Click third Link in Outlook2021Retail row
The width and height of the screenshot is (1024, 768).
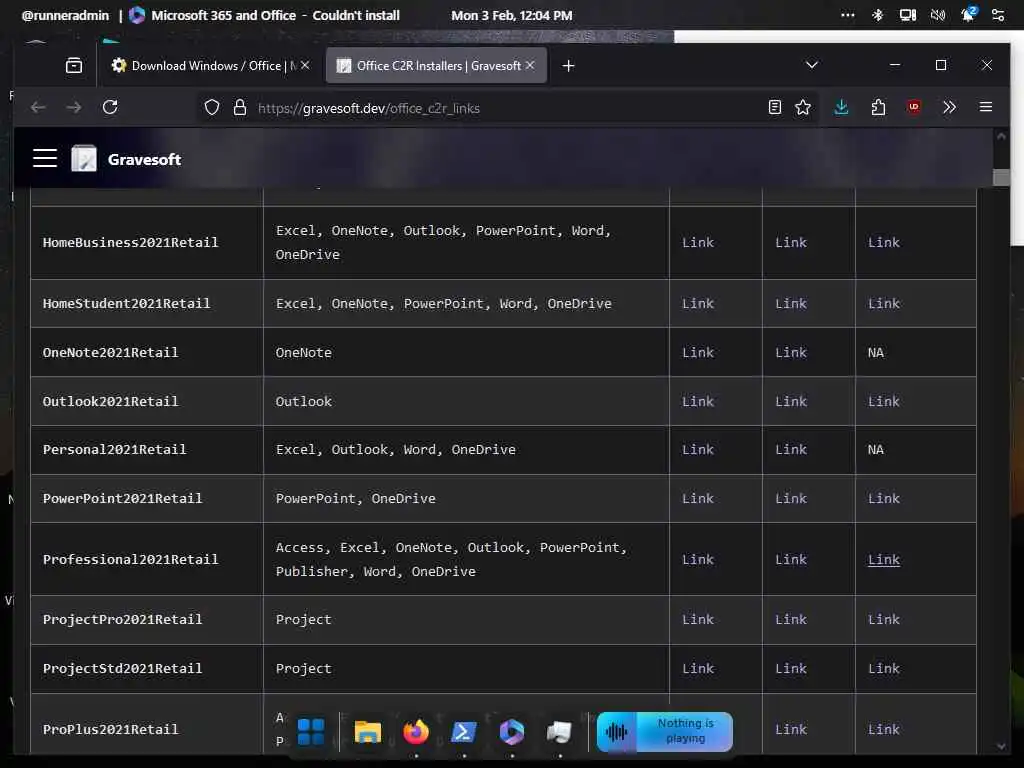(x=883, y=402)
